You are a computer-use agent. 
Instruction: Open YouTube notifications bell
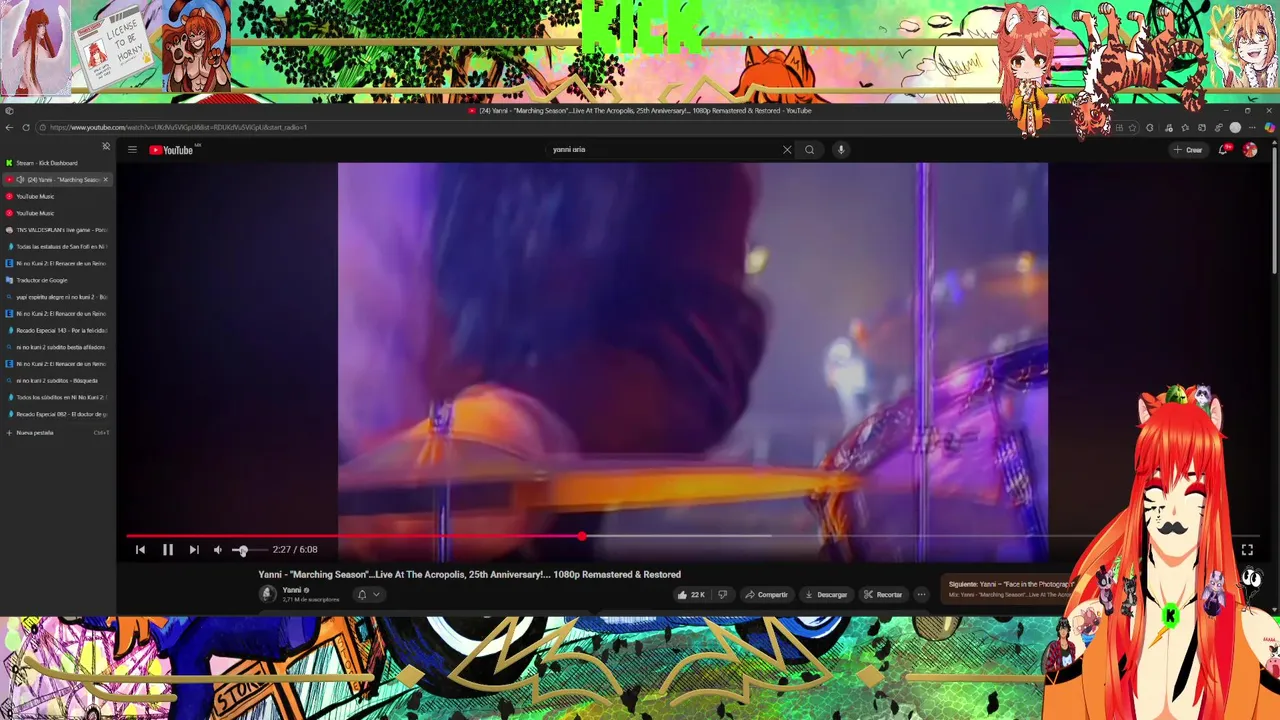(1223, 150)
